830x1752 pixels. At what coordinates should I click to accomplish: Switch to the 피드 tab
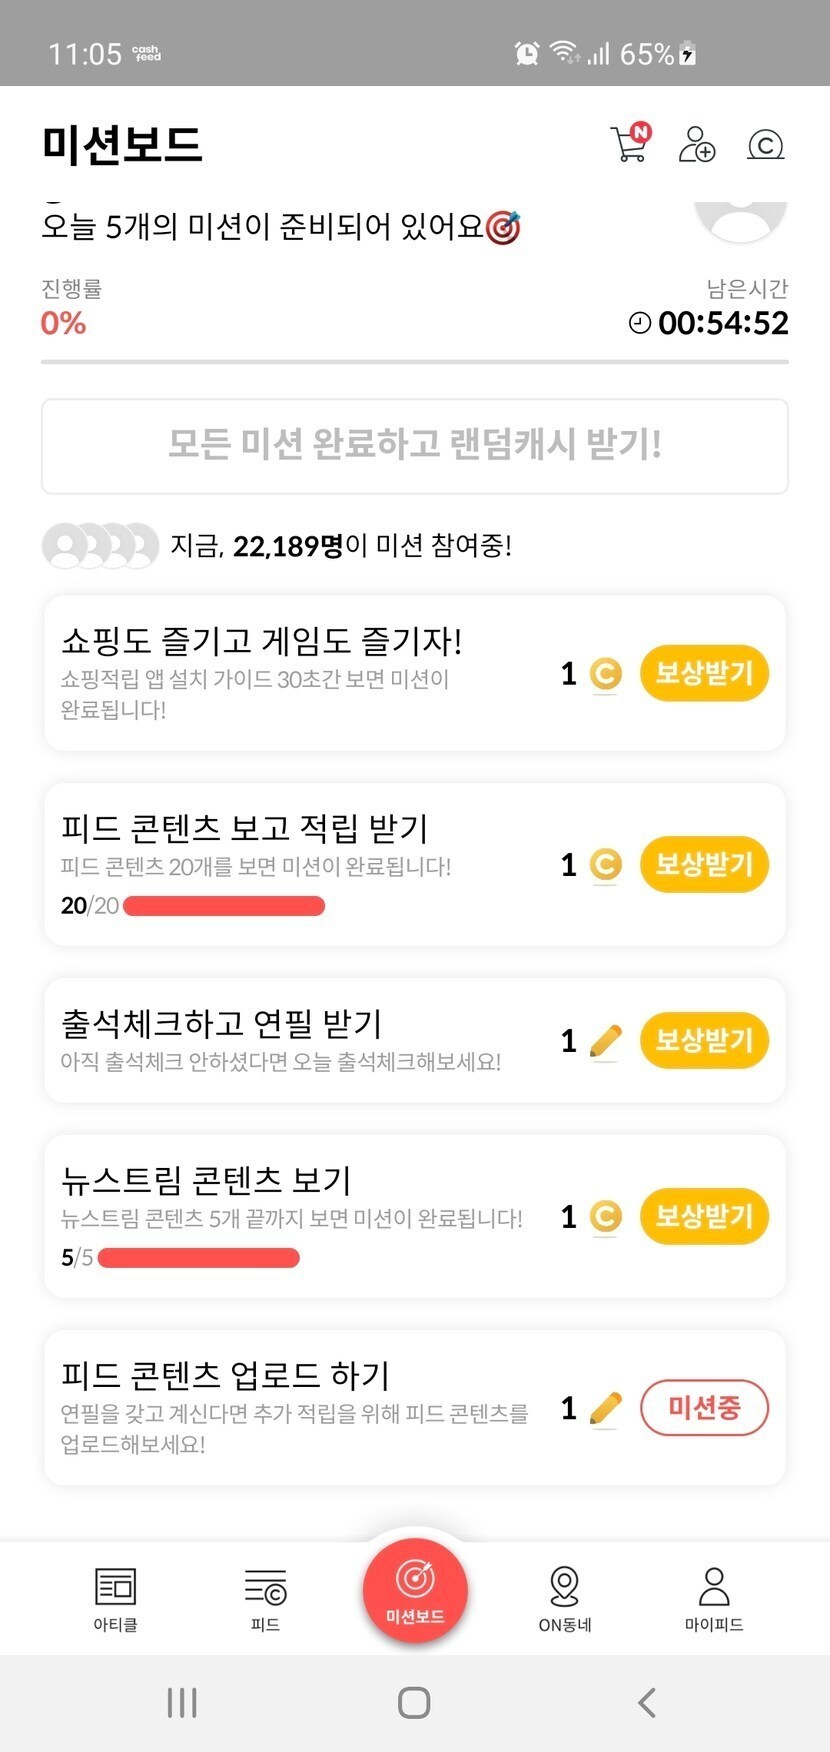(x=265, y=1598)
